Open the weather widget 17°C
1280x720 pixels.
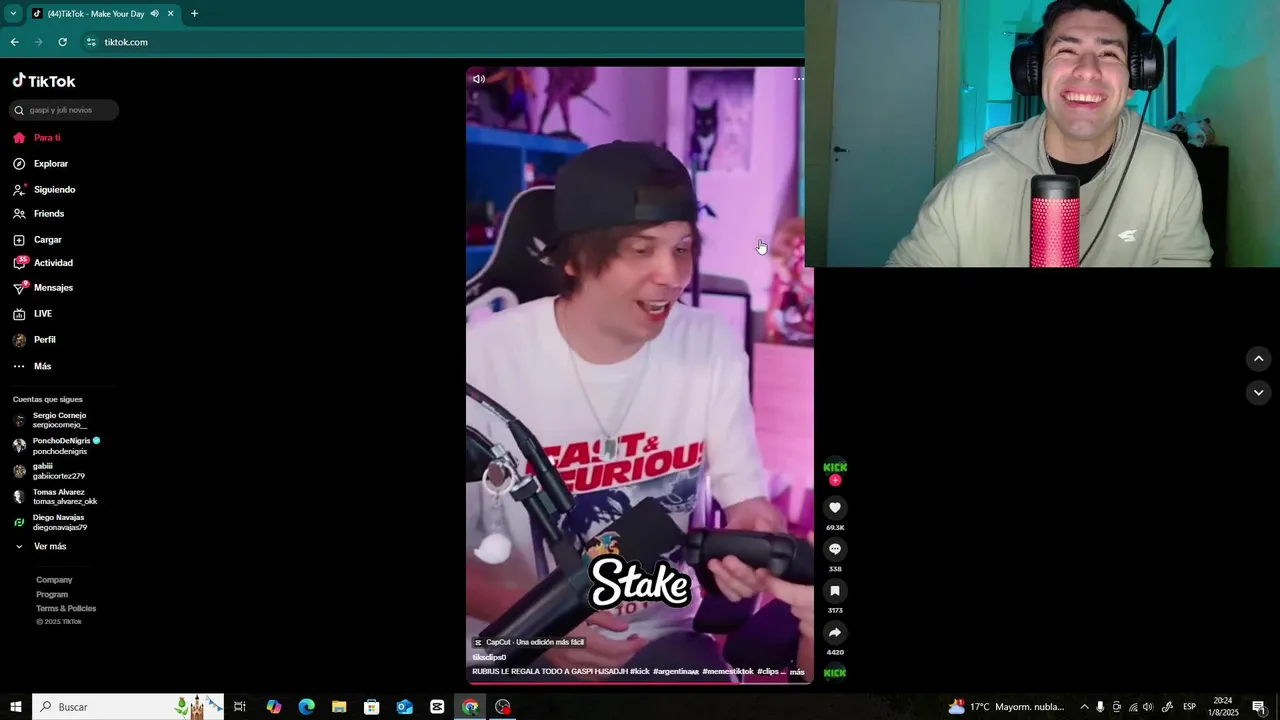click(1006, 707)
